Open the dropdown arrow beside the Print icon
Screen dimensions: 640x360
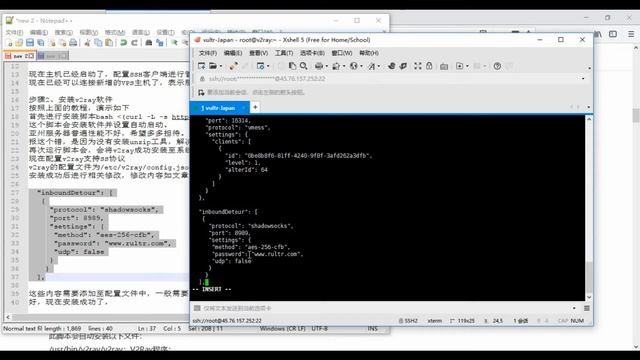tap(327, 66)
